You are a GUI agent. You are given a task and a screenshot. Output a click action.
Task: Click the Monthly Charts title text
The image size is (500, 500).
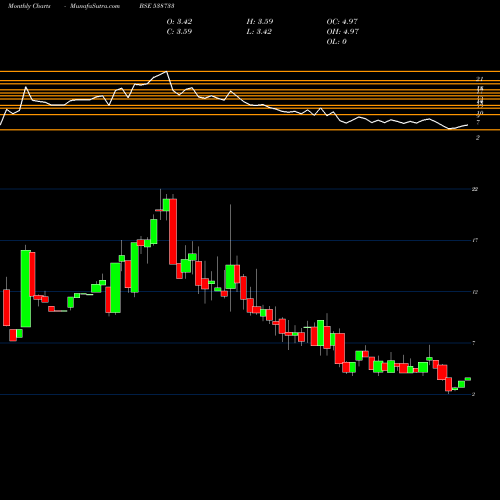click(29, 6)
